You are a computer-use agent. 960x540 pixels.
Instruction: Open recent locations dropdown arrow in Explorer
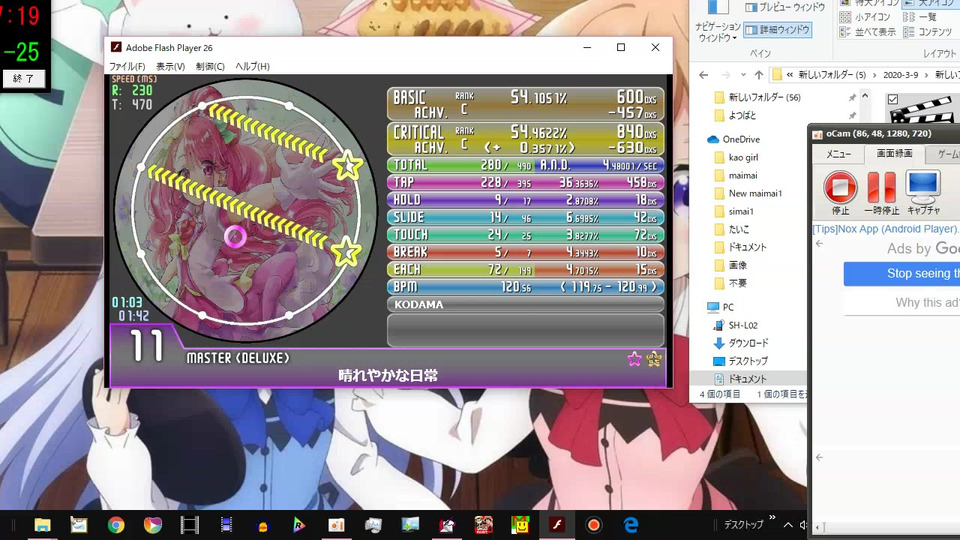743,75
